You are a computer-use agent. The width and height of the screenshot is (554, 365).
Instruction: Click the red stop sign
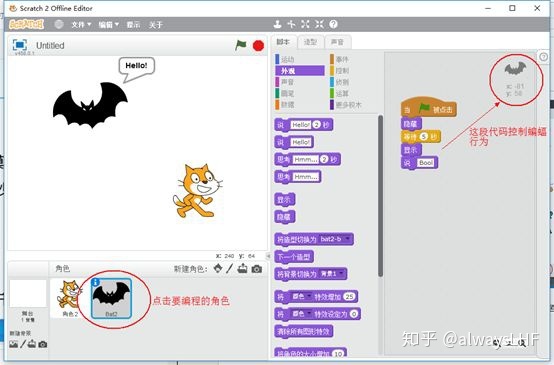[258, 46]
